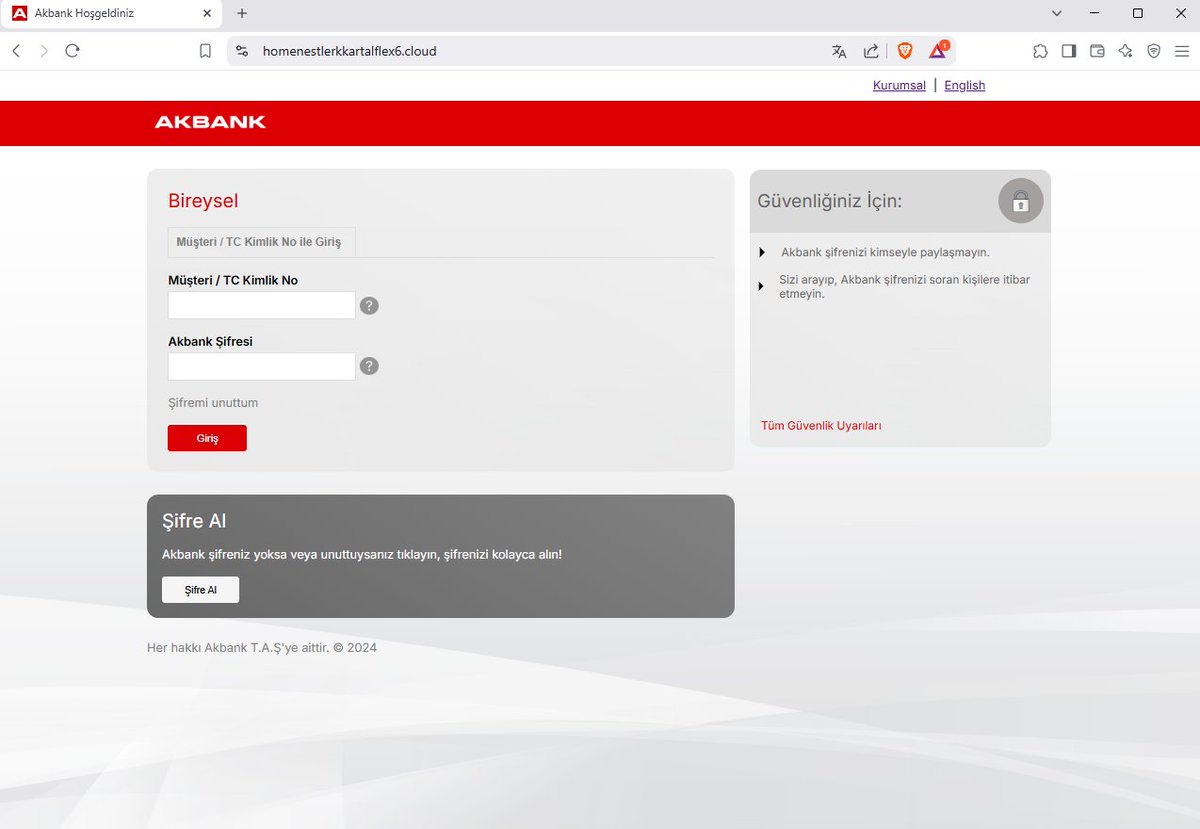The height and width of the screenshot is (829, 1200).
Task: Open the tab search chevron dropdown
Action: 1057,14
